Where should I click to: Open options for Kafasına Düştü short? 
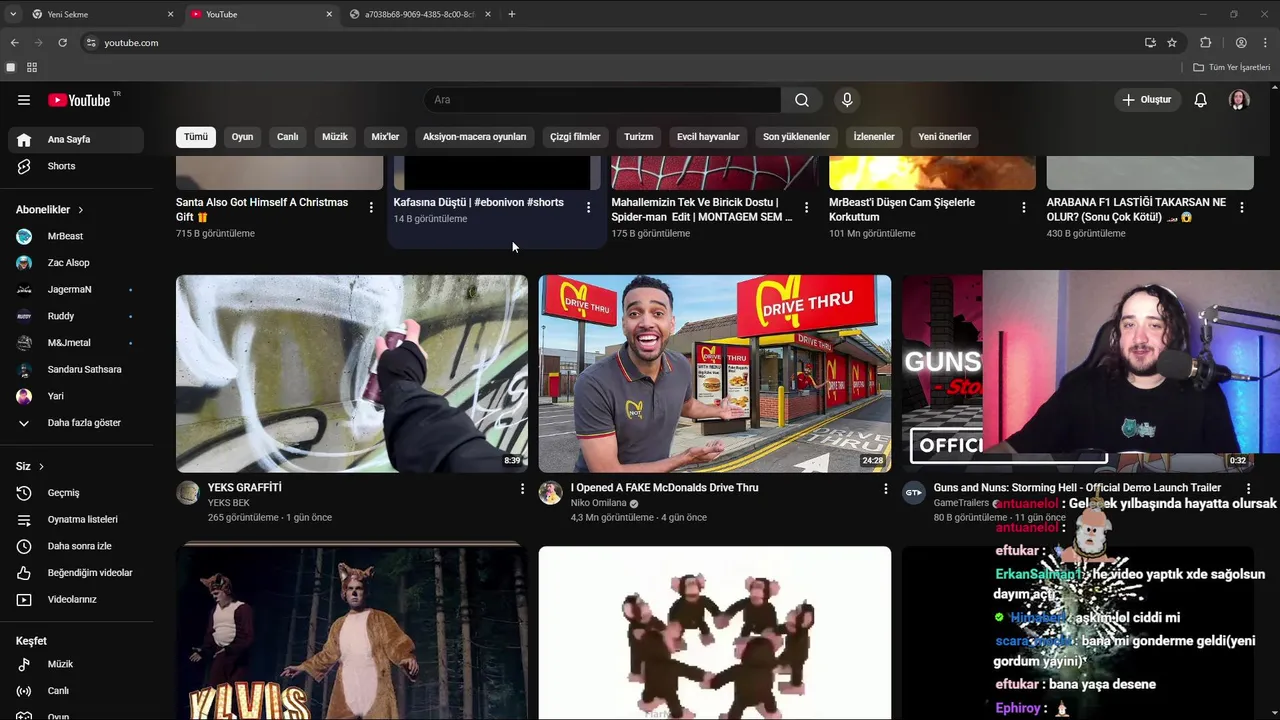coord(588,208)
